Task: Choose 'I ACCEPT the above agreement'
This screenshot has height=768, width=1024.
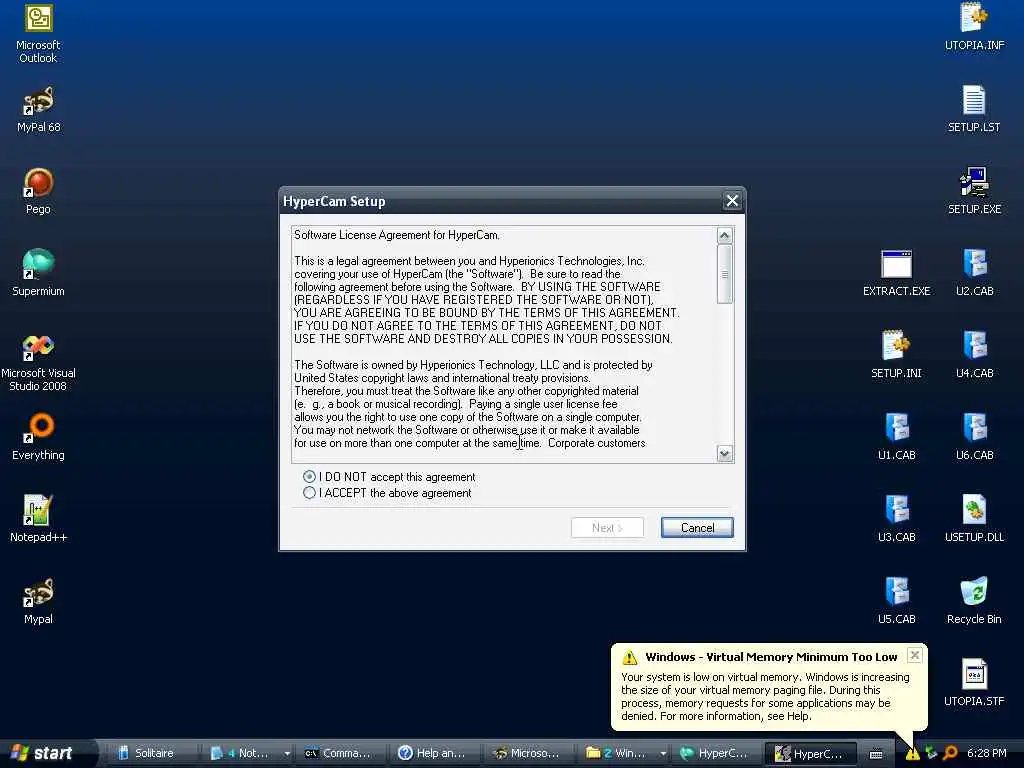Action: (387, 493)
